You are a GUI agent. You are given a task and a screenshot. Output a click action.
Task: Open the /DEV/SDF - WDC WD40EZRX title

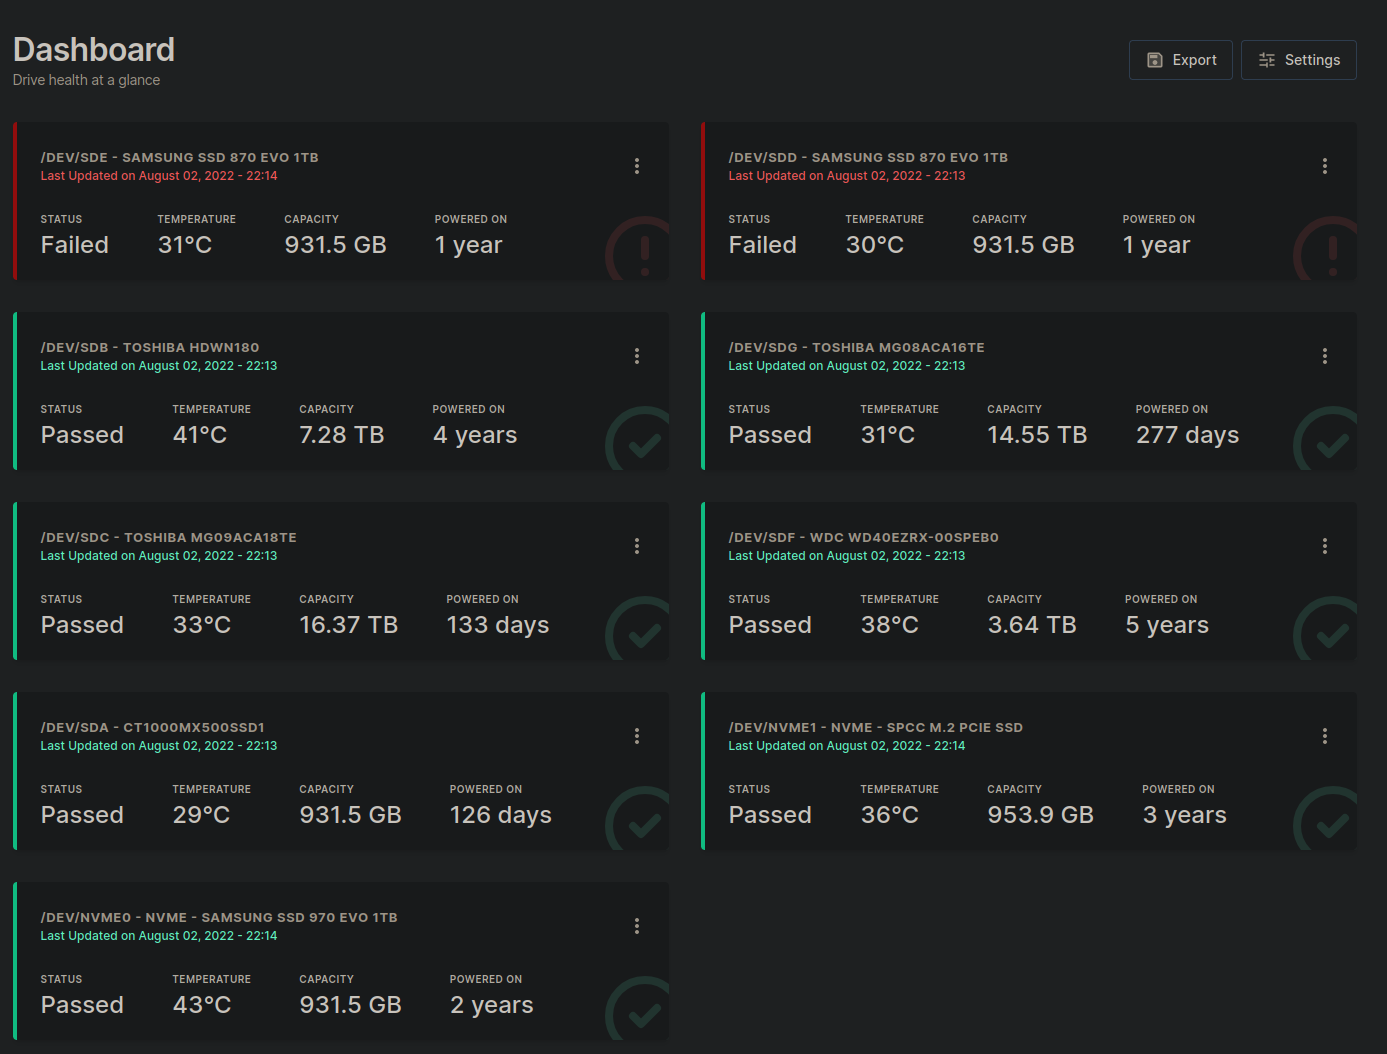click(863, 538)
